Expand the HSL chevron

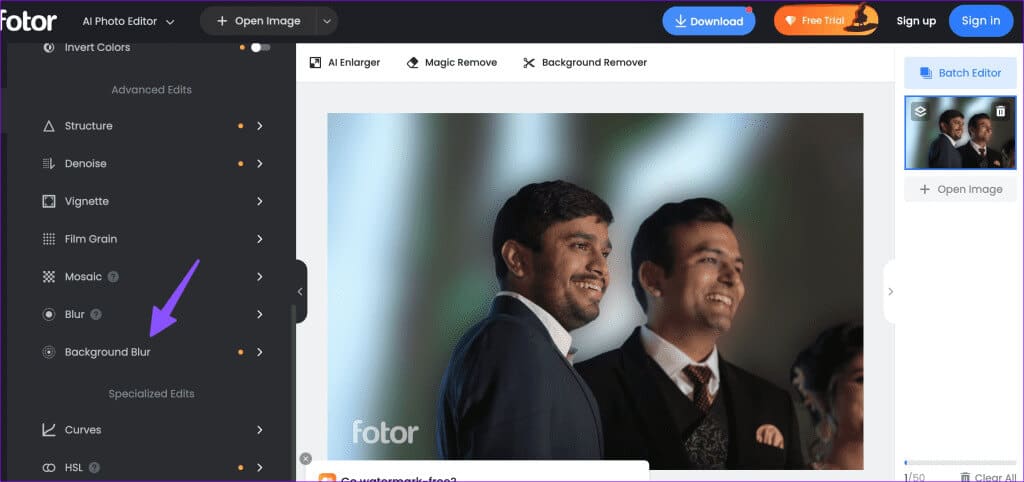pyautogui.click(x=259, y=468)
